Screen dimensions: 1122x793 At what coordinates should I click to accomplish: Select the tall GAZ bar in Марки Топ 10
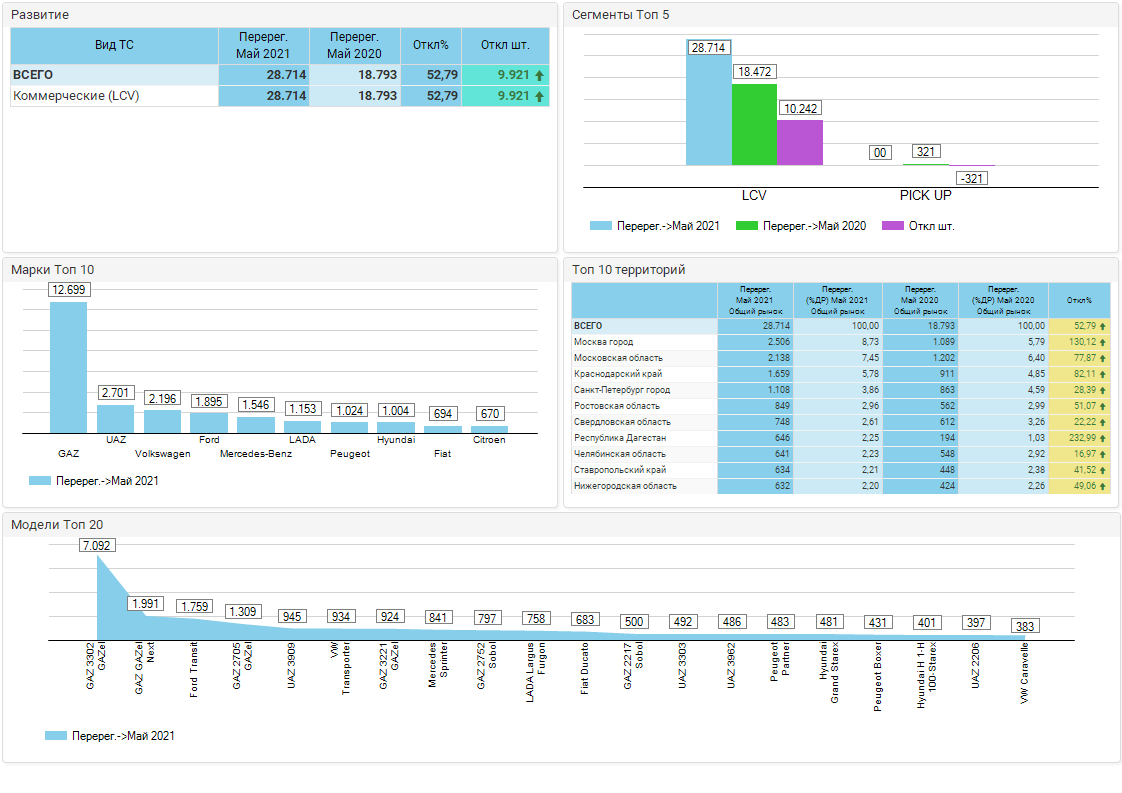click(x=68, y=366)
